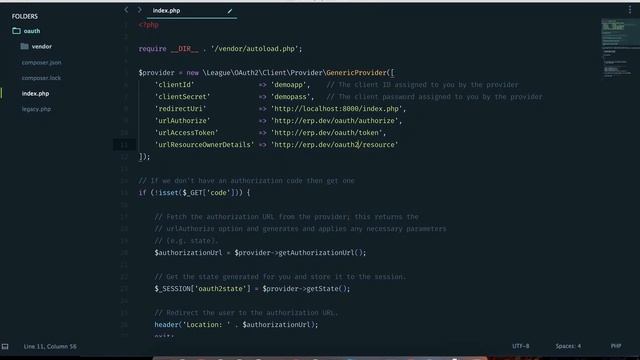
Task: Click the $_SESSION['oauth2state'] assignment
Action: click(202, 289)
